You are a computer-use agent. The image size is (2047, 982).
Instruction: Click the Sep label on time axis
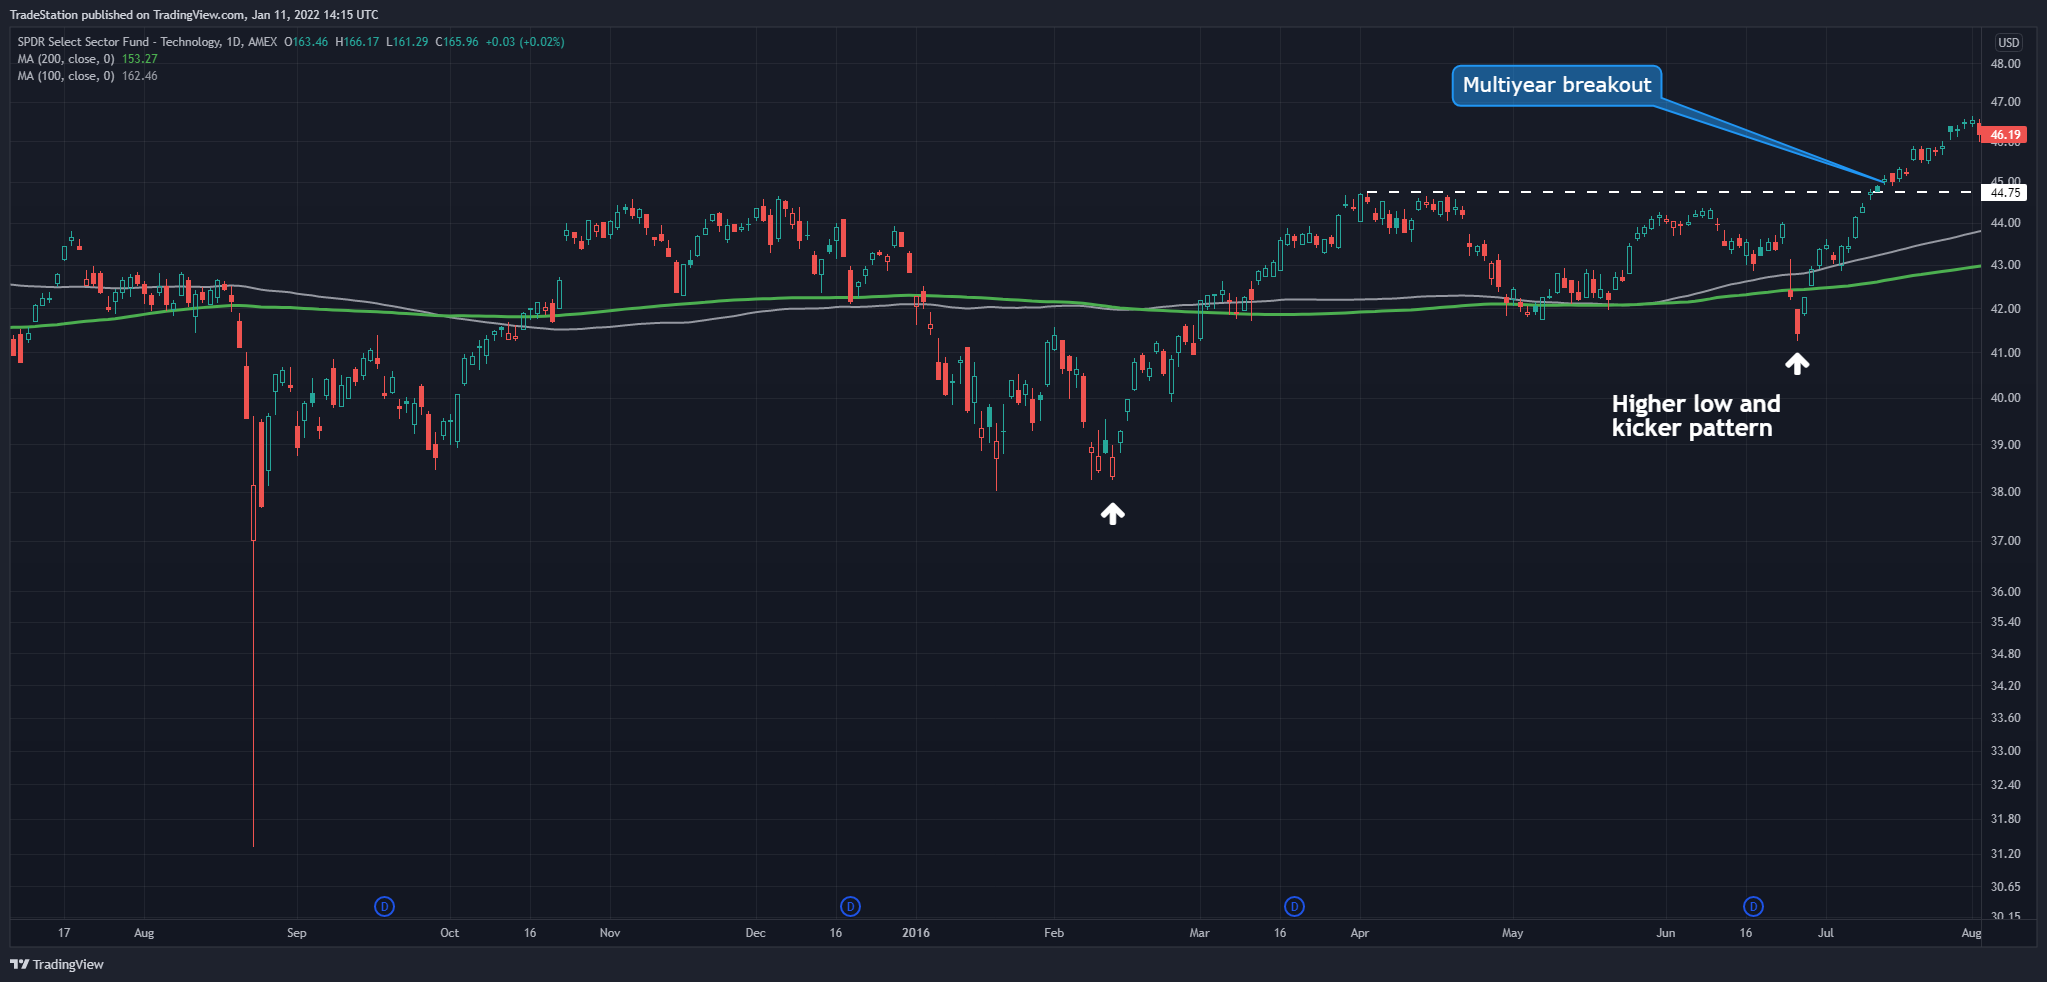pos(296,933)
